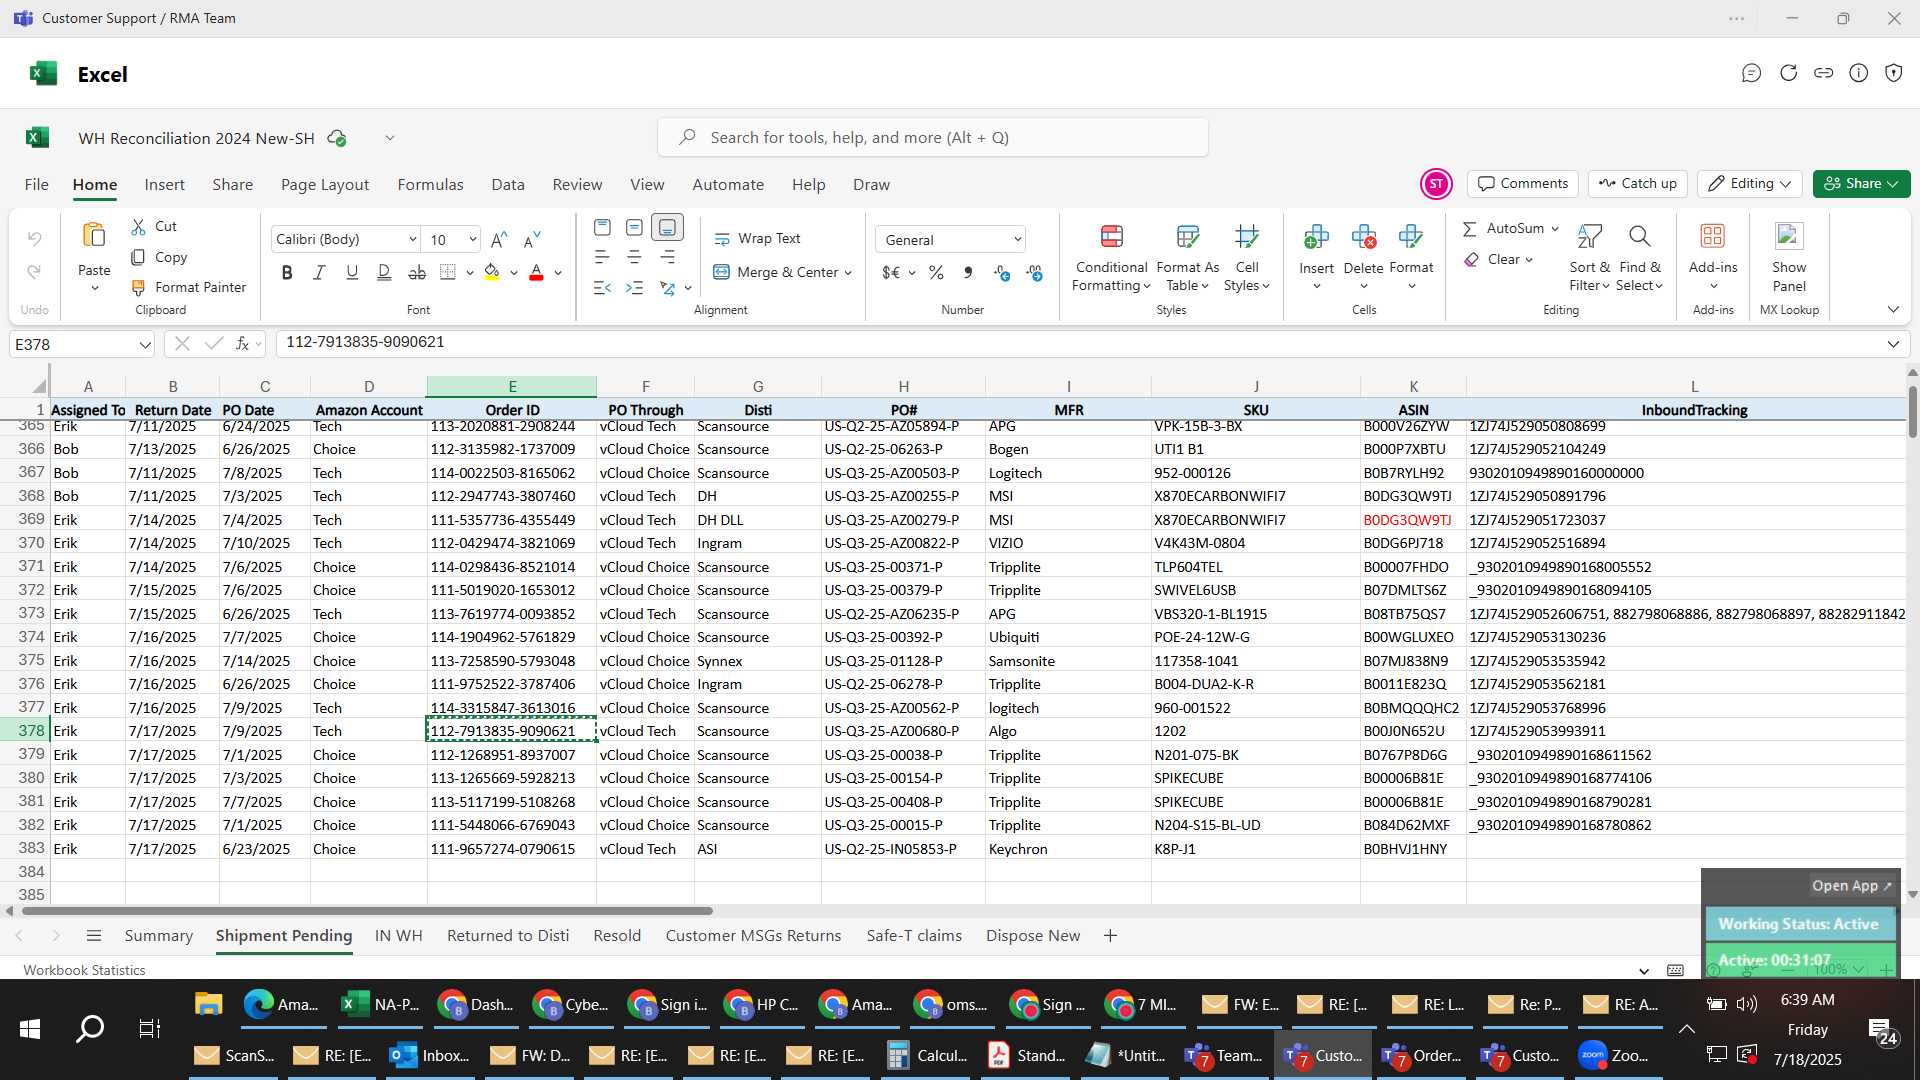Toggle Bold formatting
Screen dimensions: 1920x1080
tap(287, 273)
